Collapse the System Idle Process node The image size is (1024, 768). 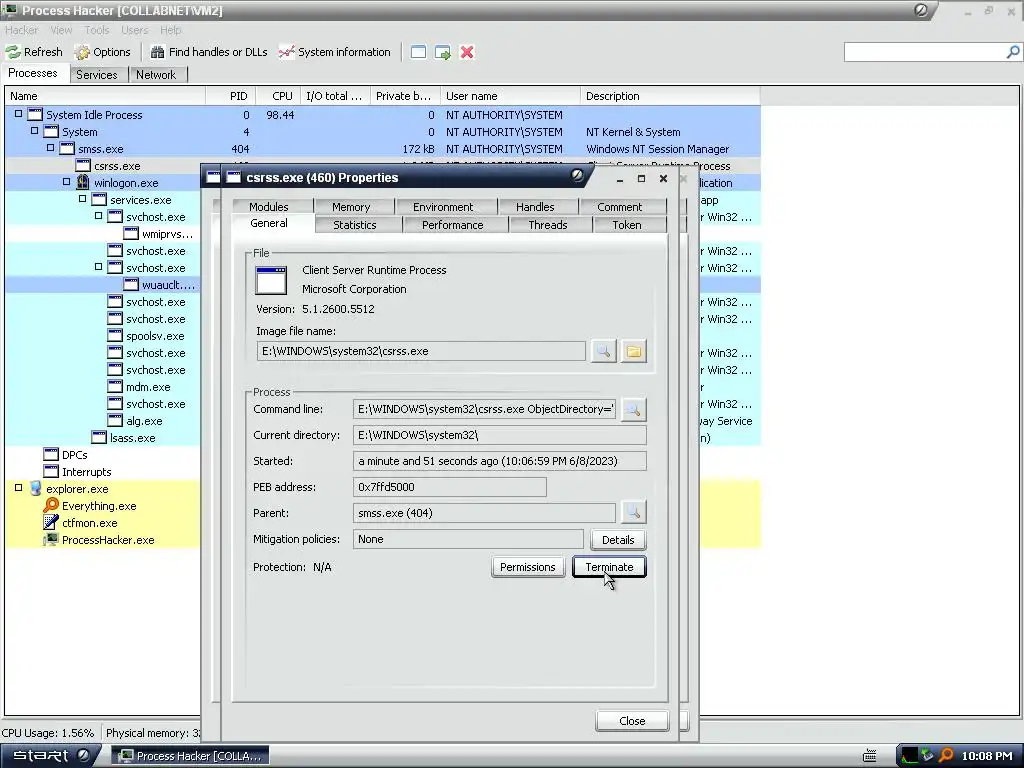tap(18, 114)
